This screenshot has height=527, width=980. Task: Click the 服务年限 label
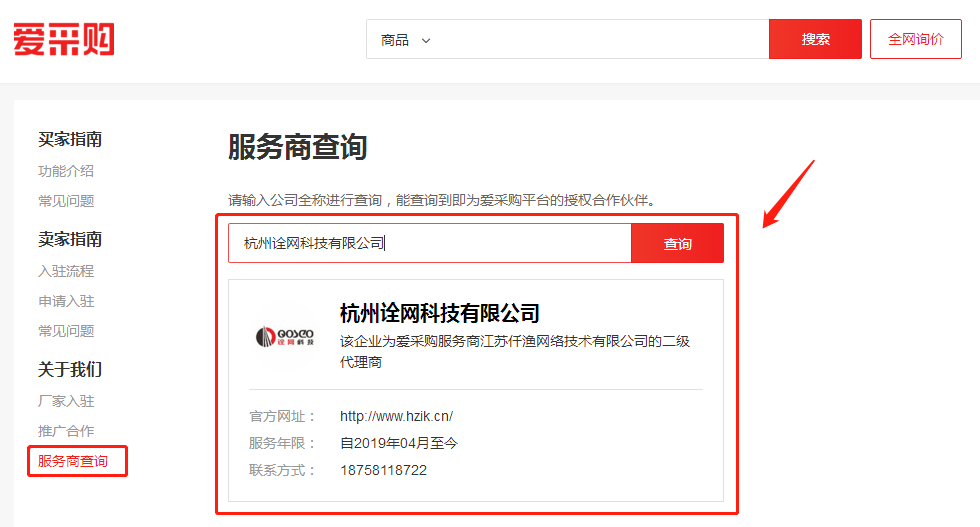(x=282, y=443)
